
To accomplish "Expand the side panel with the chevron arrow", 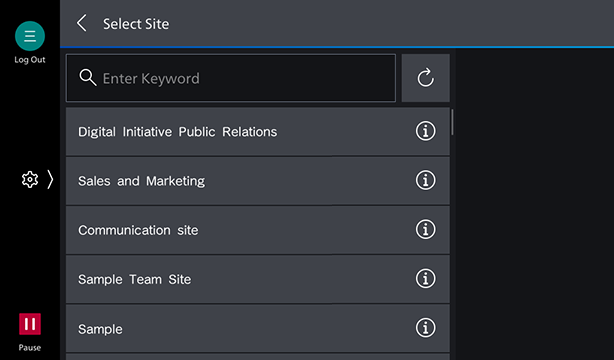I will pyautogui.click(x=50, y=180).
